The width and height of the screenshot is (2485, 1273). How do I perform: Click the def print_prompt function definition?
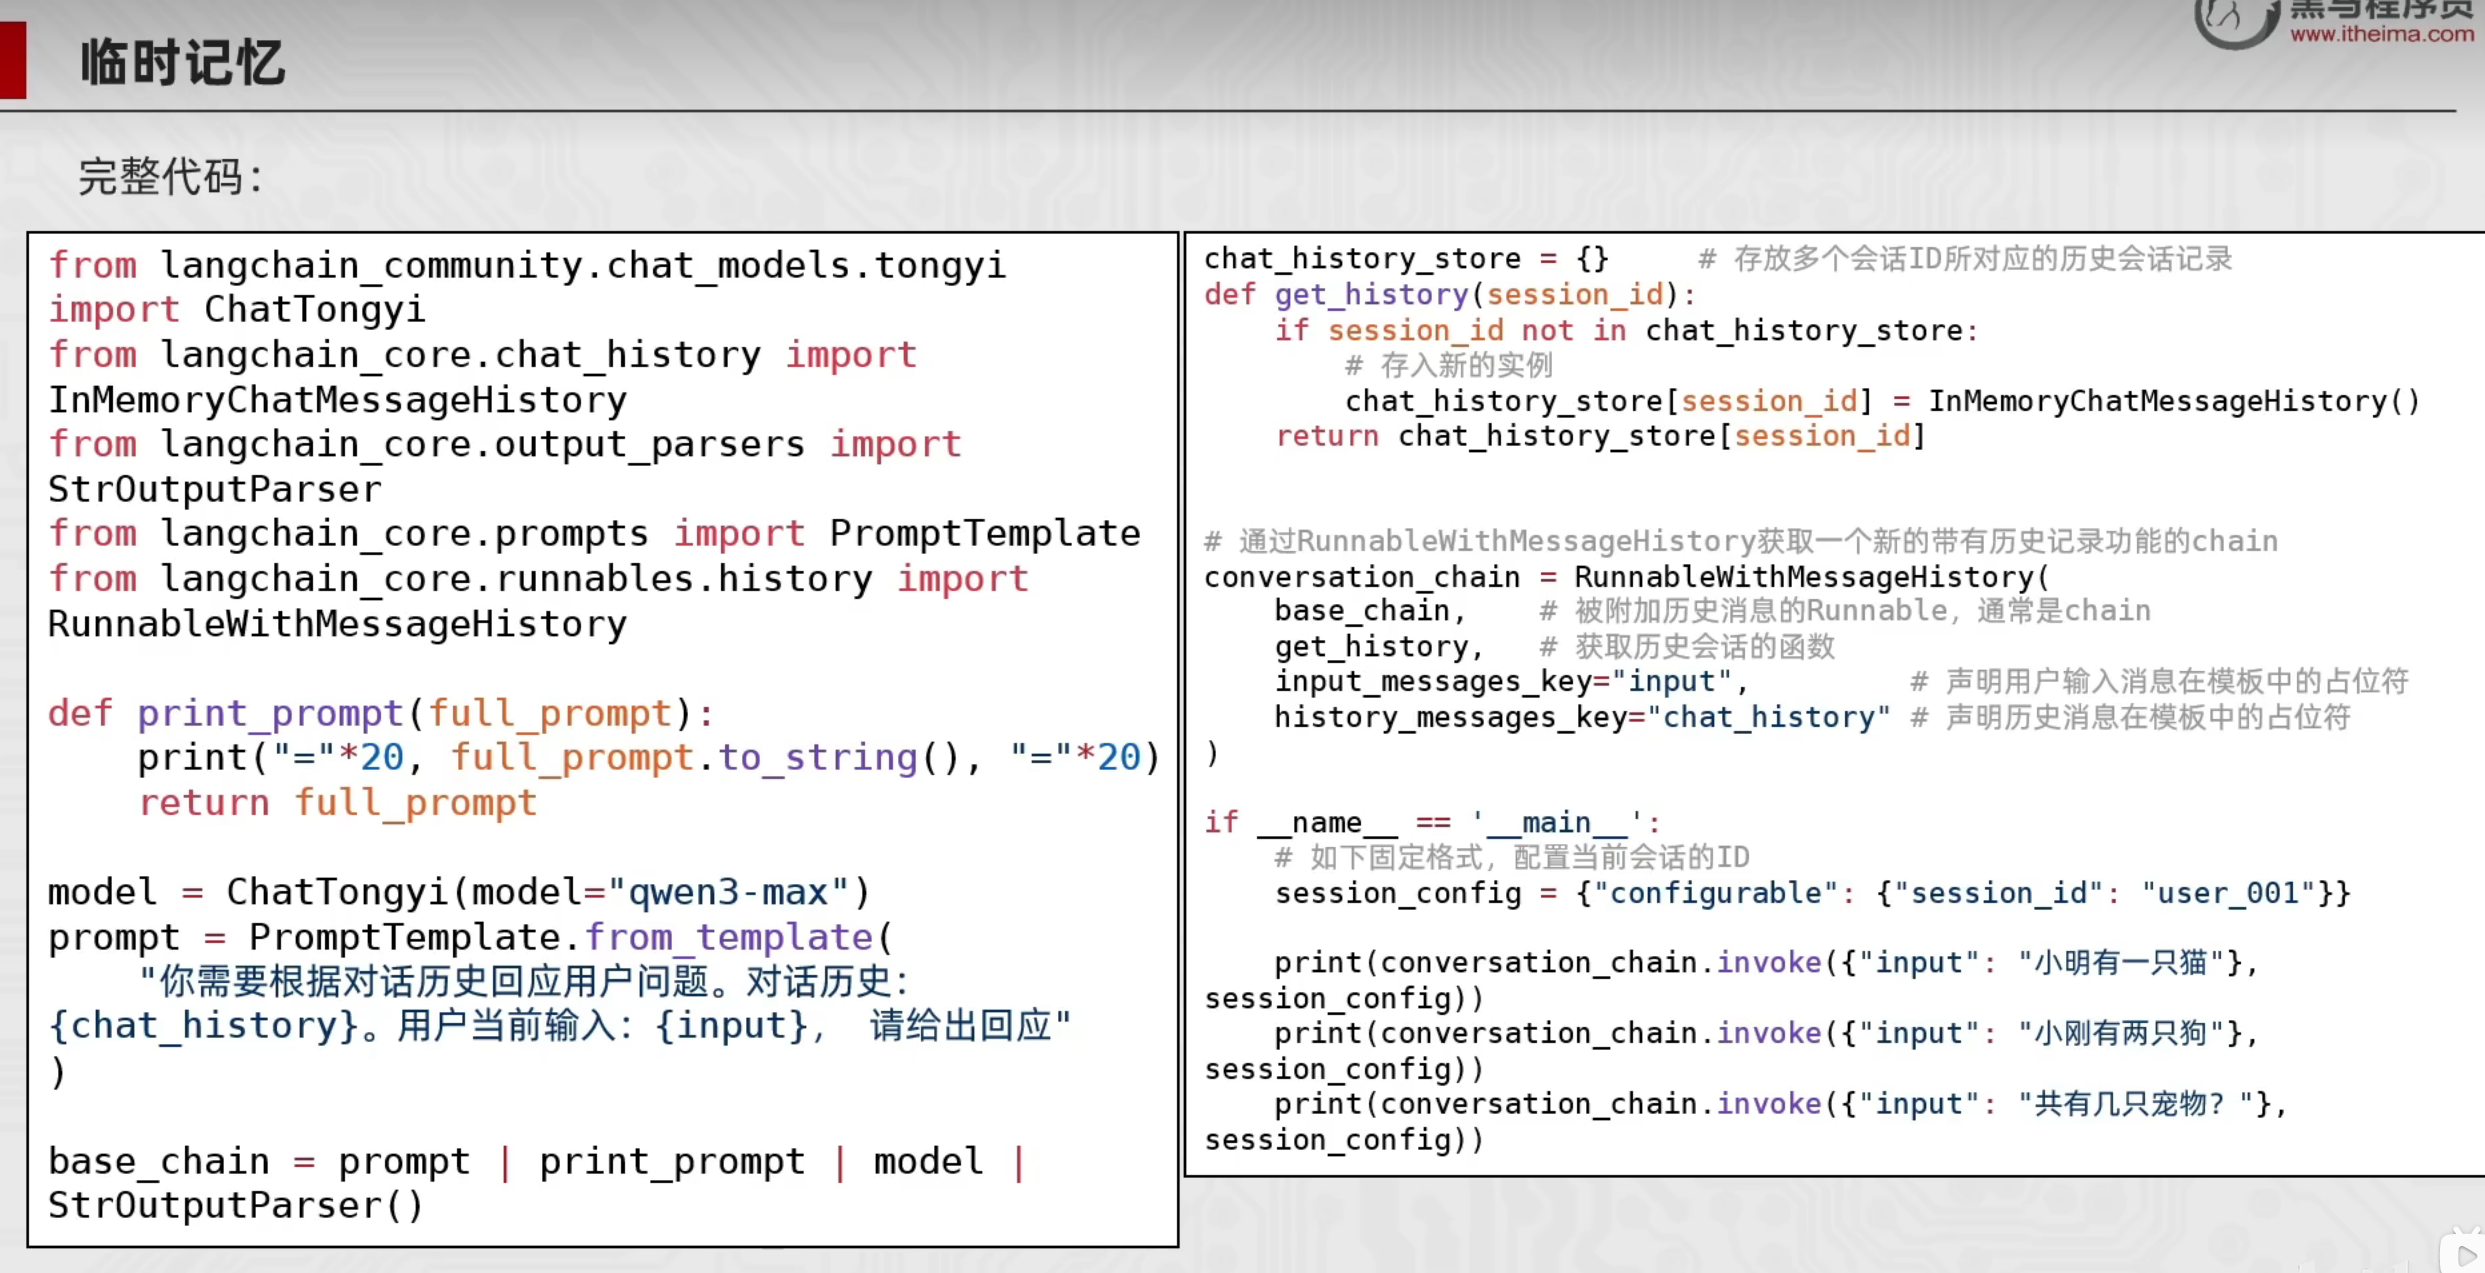pyautogui.click(x=380, y=714)
